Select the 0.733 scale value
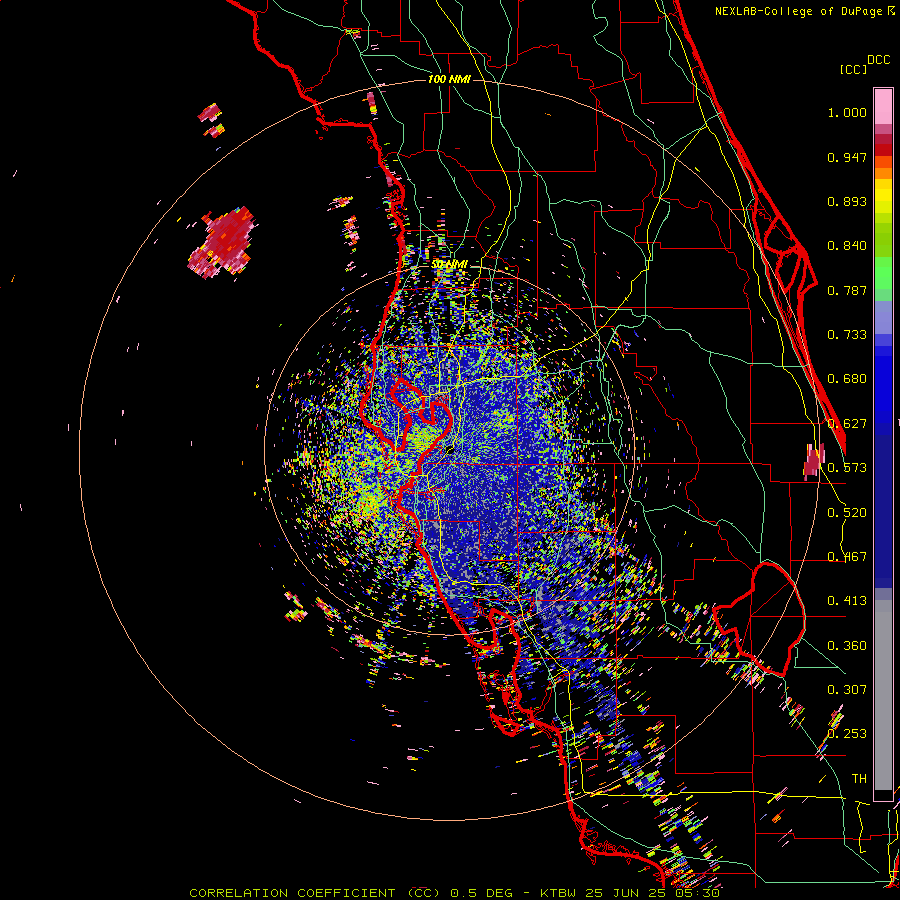The image size is (900, 900). tap(847, 335)
